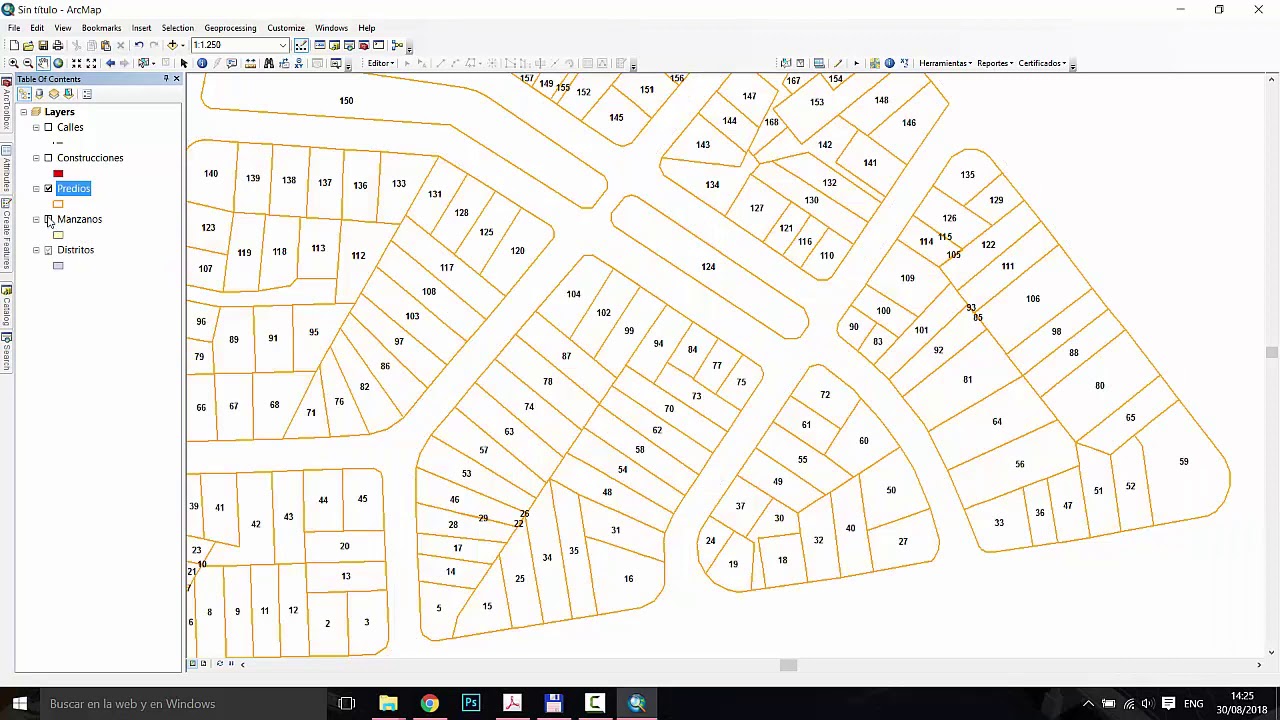Go back to previous extent
Viewport: 1280px width, 720px height.
pos(110,63)
